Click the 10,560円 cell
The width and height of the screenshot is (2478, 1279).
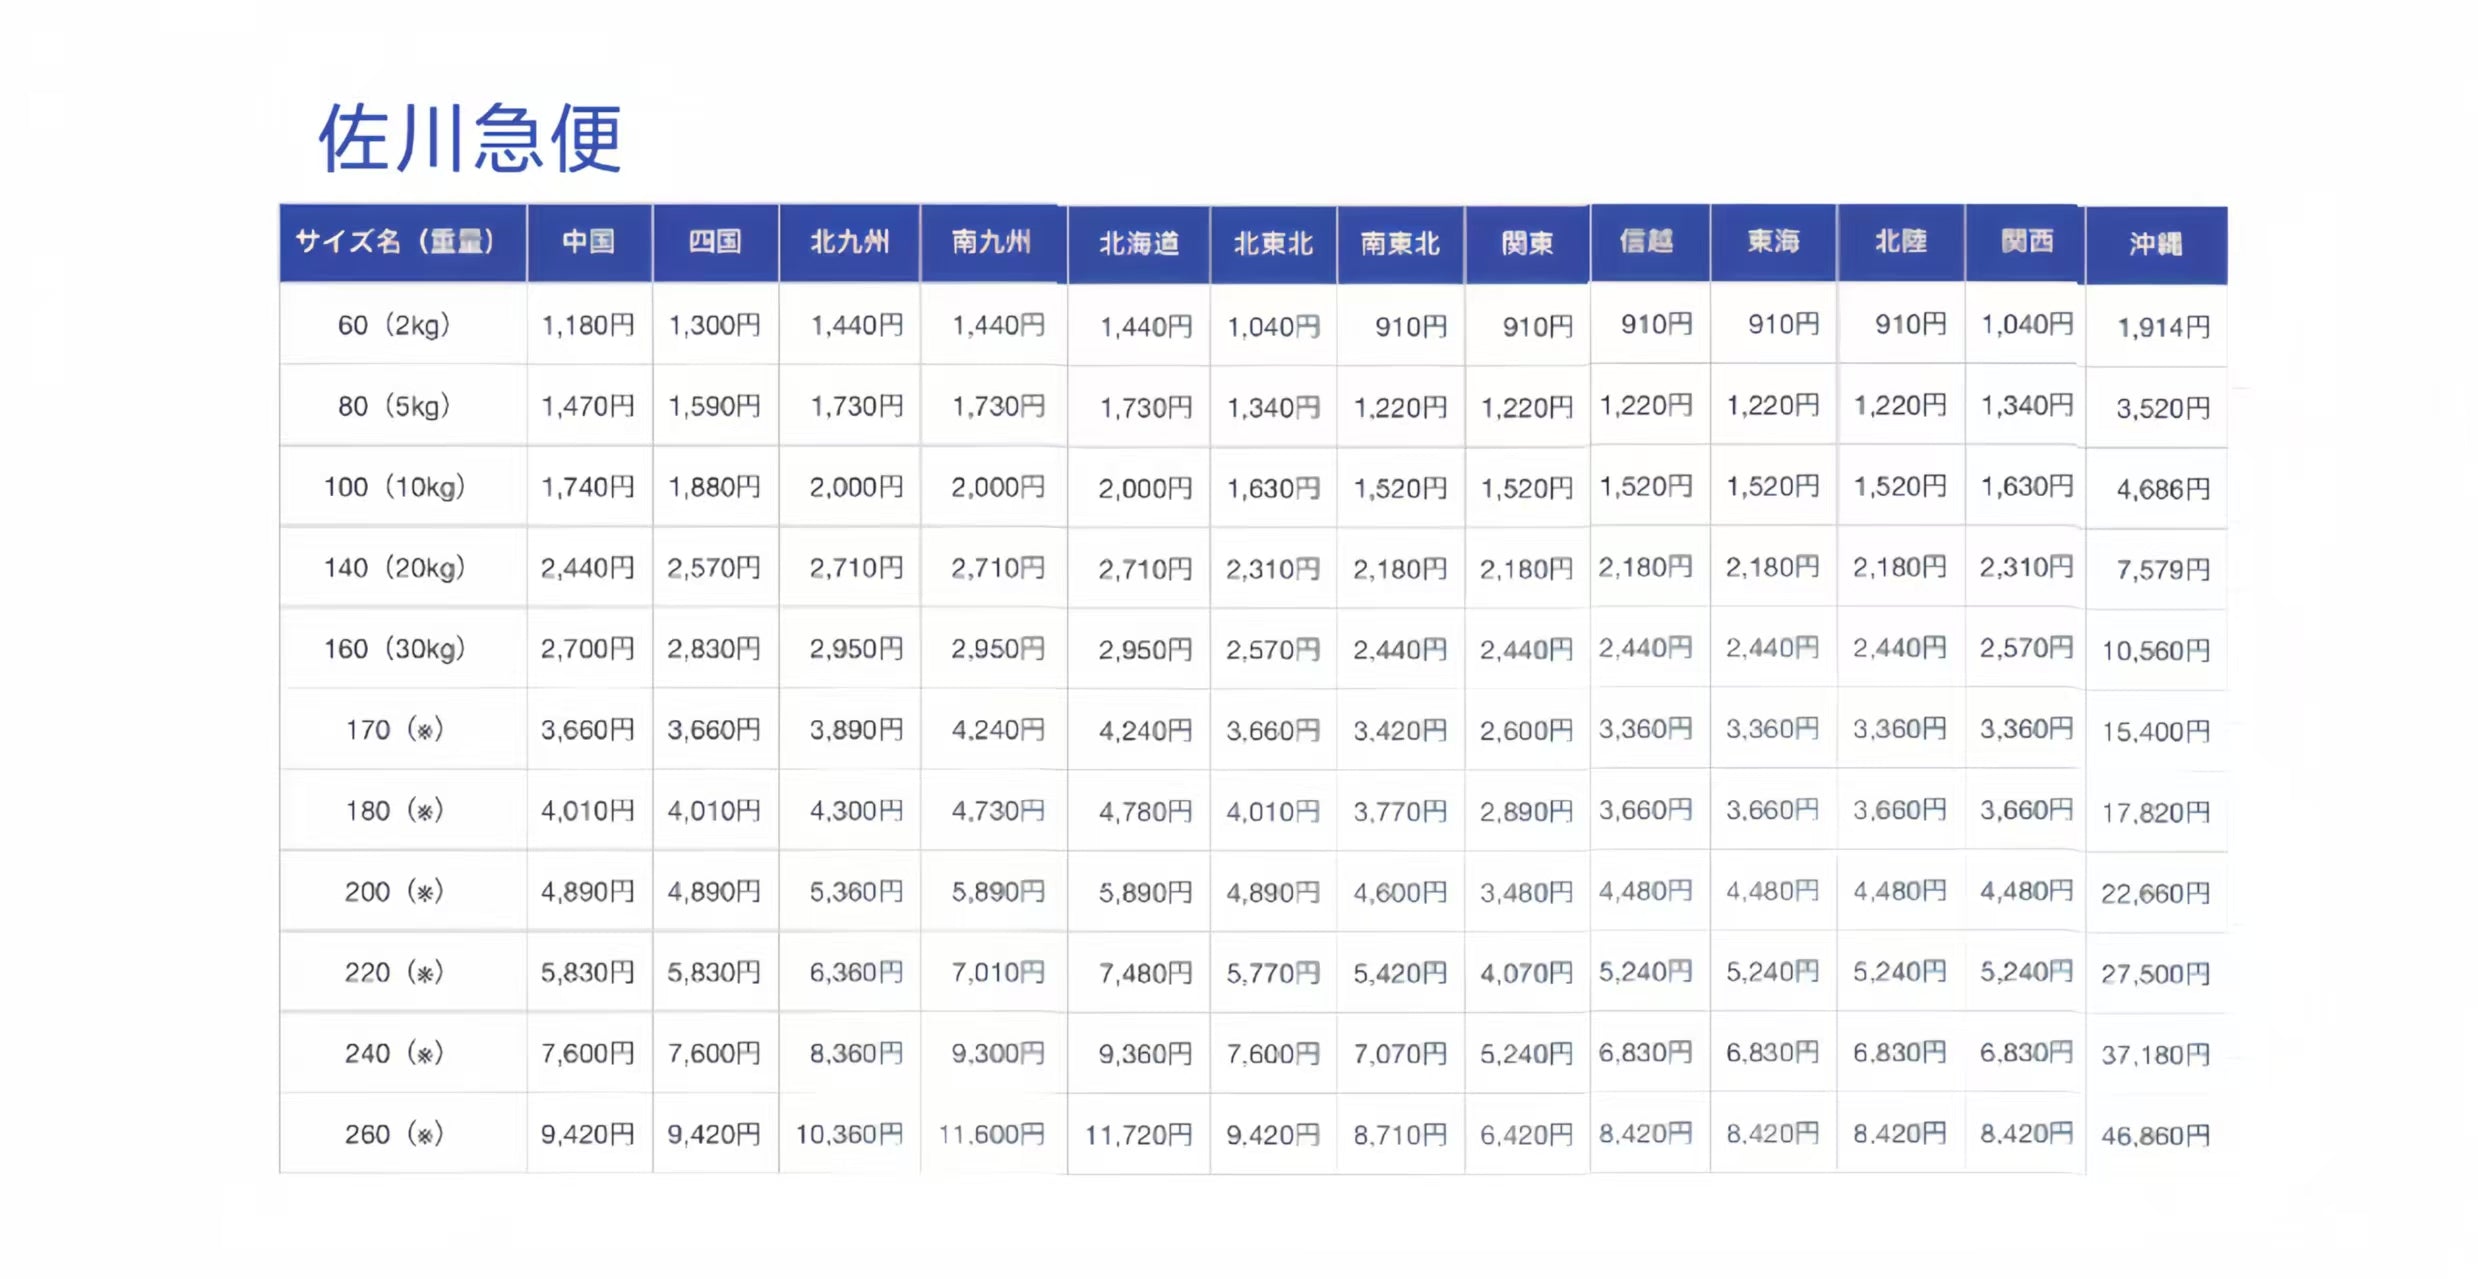click(x=2155, y=651)
